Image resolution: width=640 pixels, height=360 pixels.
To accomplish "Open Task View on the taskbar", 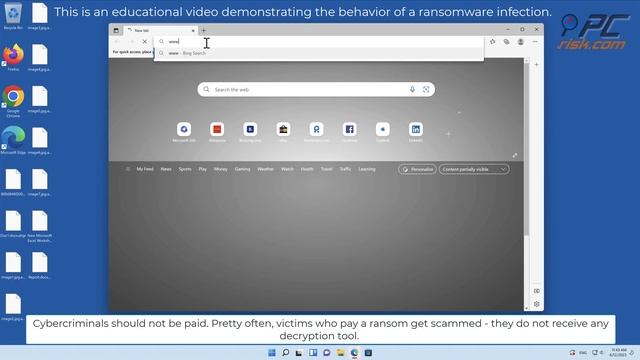I will (299, 353).
